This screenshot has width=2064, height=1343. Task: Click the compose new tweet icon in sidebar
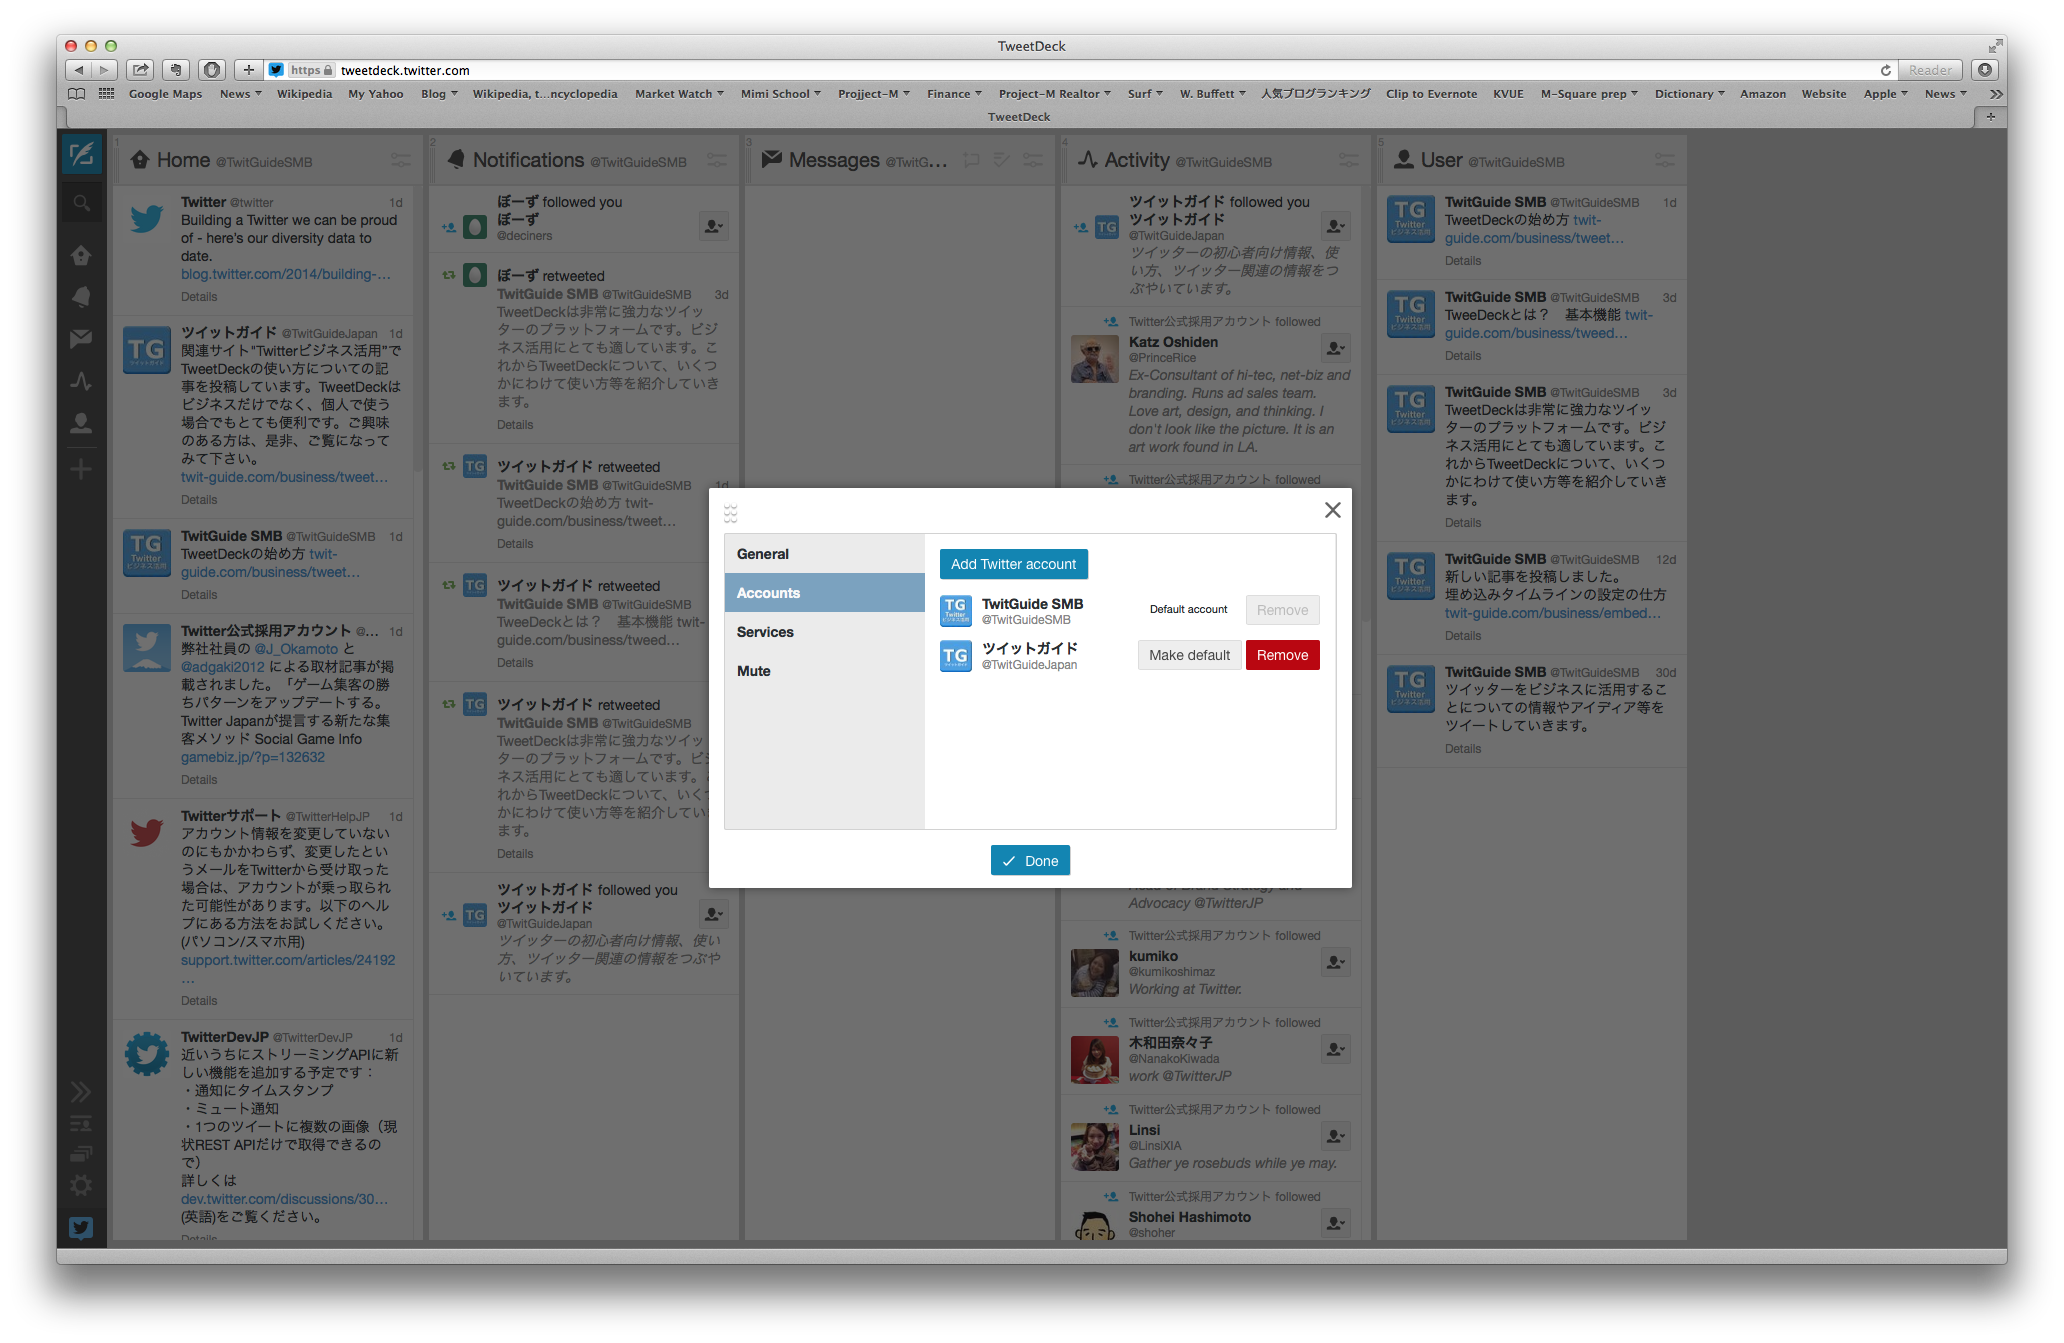pyautogui.click(x=81, y=155)
